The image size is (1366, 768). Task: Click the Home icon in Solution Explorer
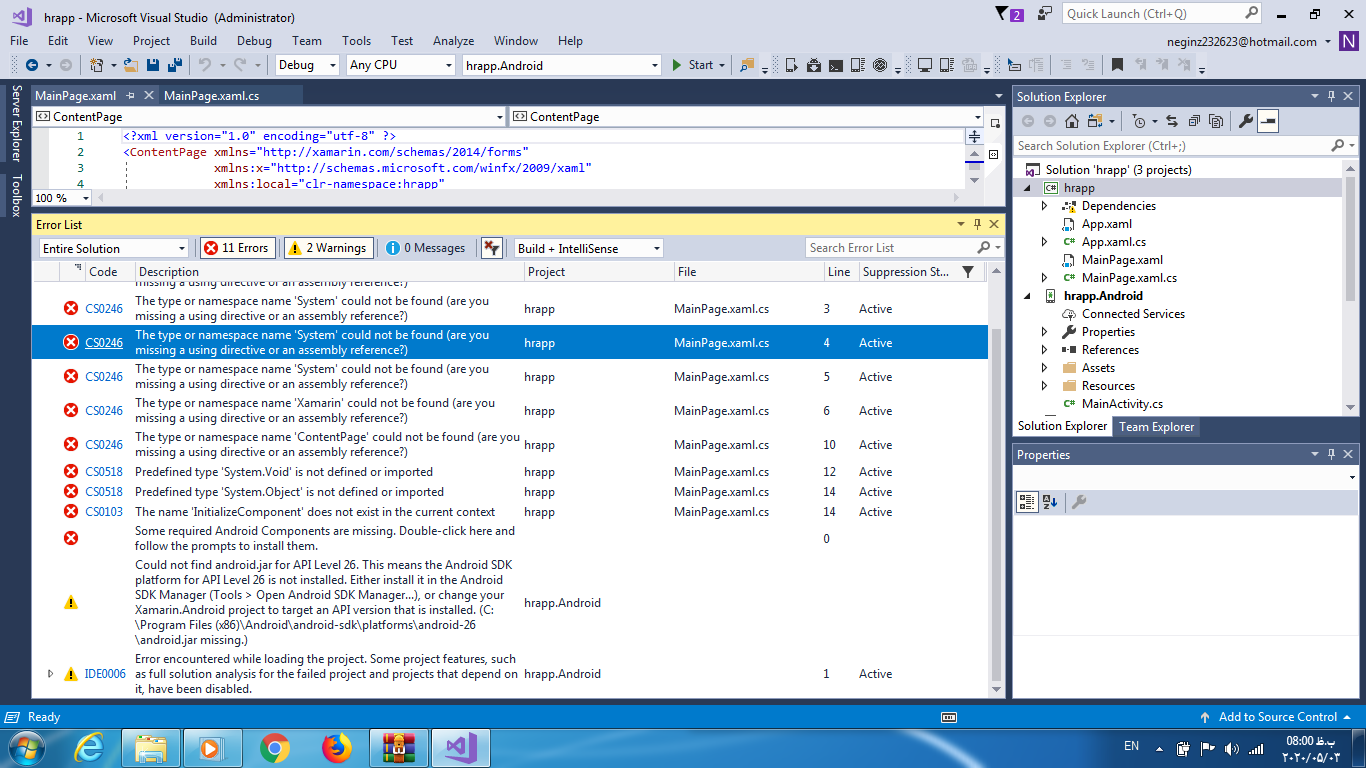[x=1071, y=121]
